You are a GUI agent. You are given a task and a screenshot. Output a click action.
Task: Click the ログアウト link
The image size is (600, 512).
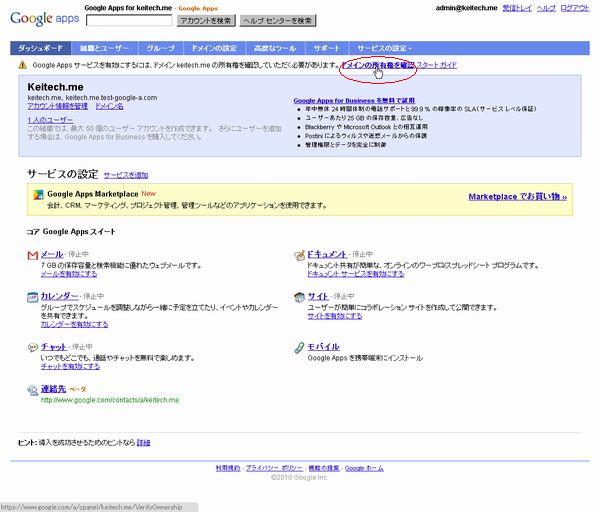[x=575, y=8]
